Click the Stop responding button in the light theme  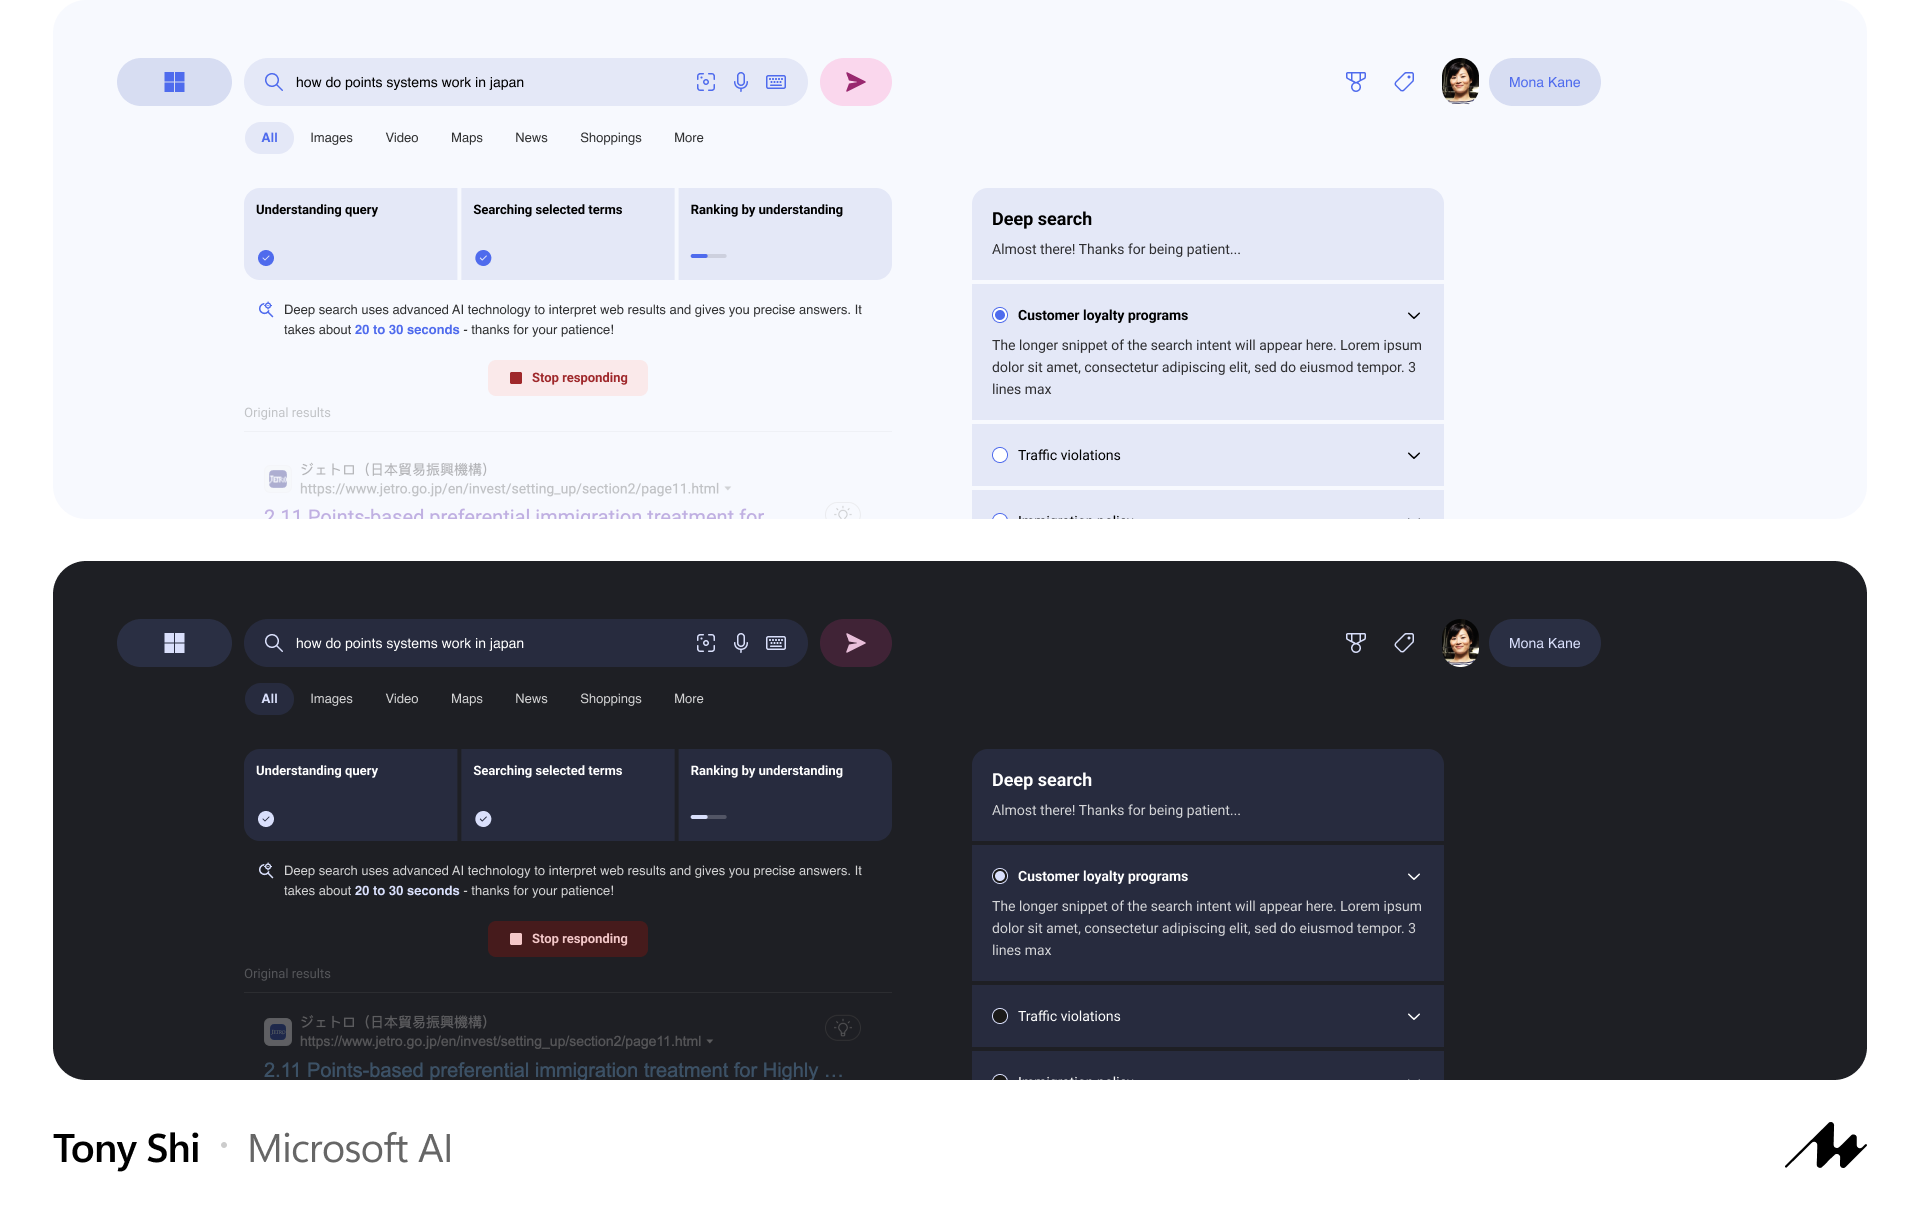click(x=568, y=378)
